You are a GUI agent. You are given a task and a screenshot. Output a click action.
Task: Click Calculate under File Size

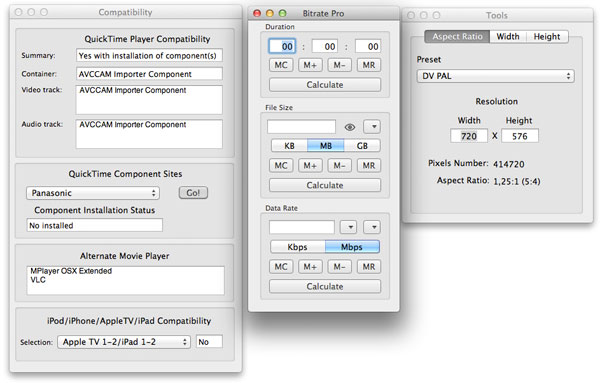[x=325, y=185]
